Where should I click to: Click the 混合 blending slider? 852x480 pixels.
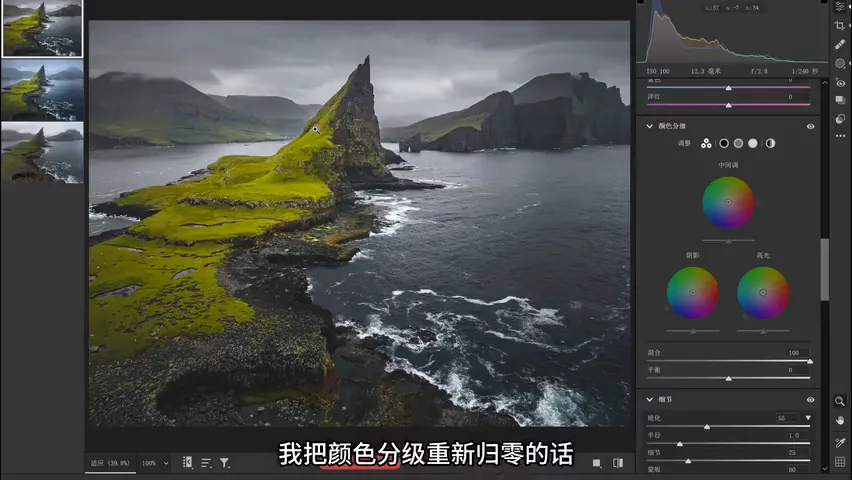click(729, 361)
